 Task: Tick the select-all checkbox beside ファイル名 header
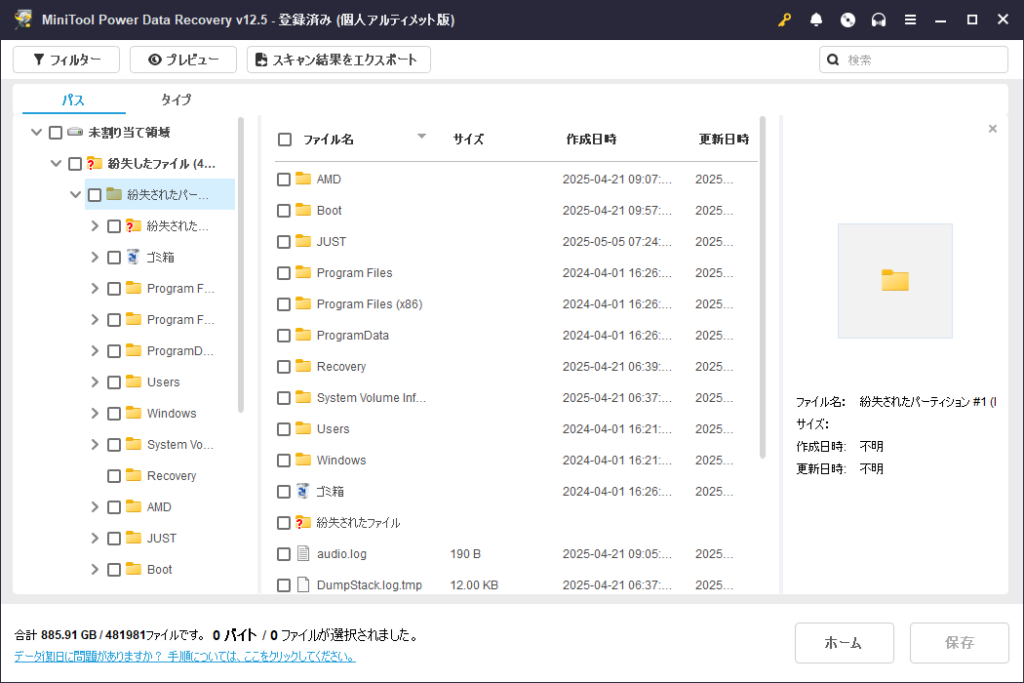285,139
